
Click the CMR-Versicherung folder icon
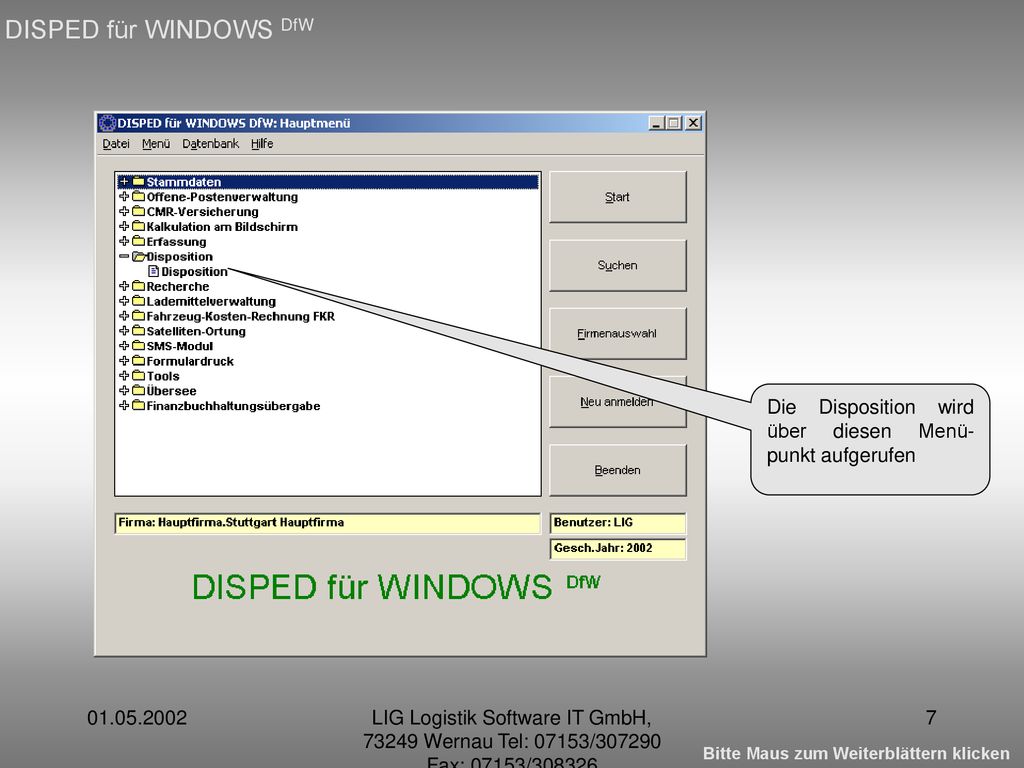tap(138, 212)
